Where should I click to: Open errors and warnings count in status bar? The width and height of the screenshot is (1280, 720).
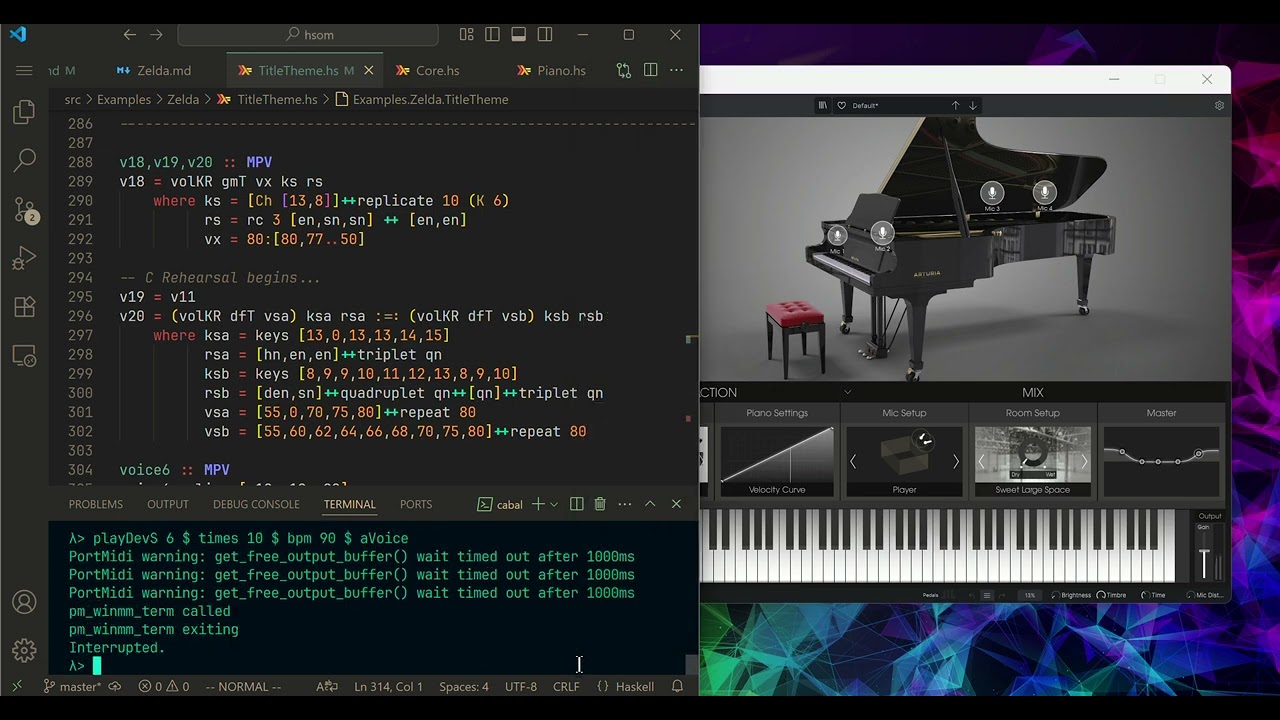[164, 686]
